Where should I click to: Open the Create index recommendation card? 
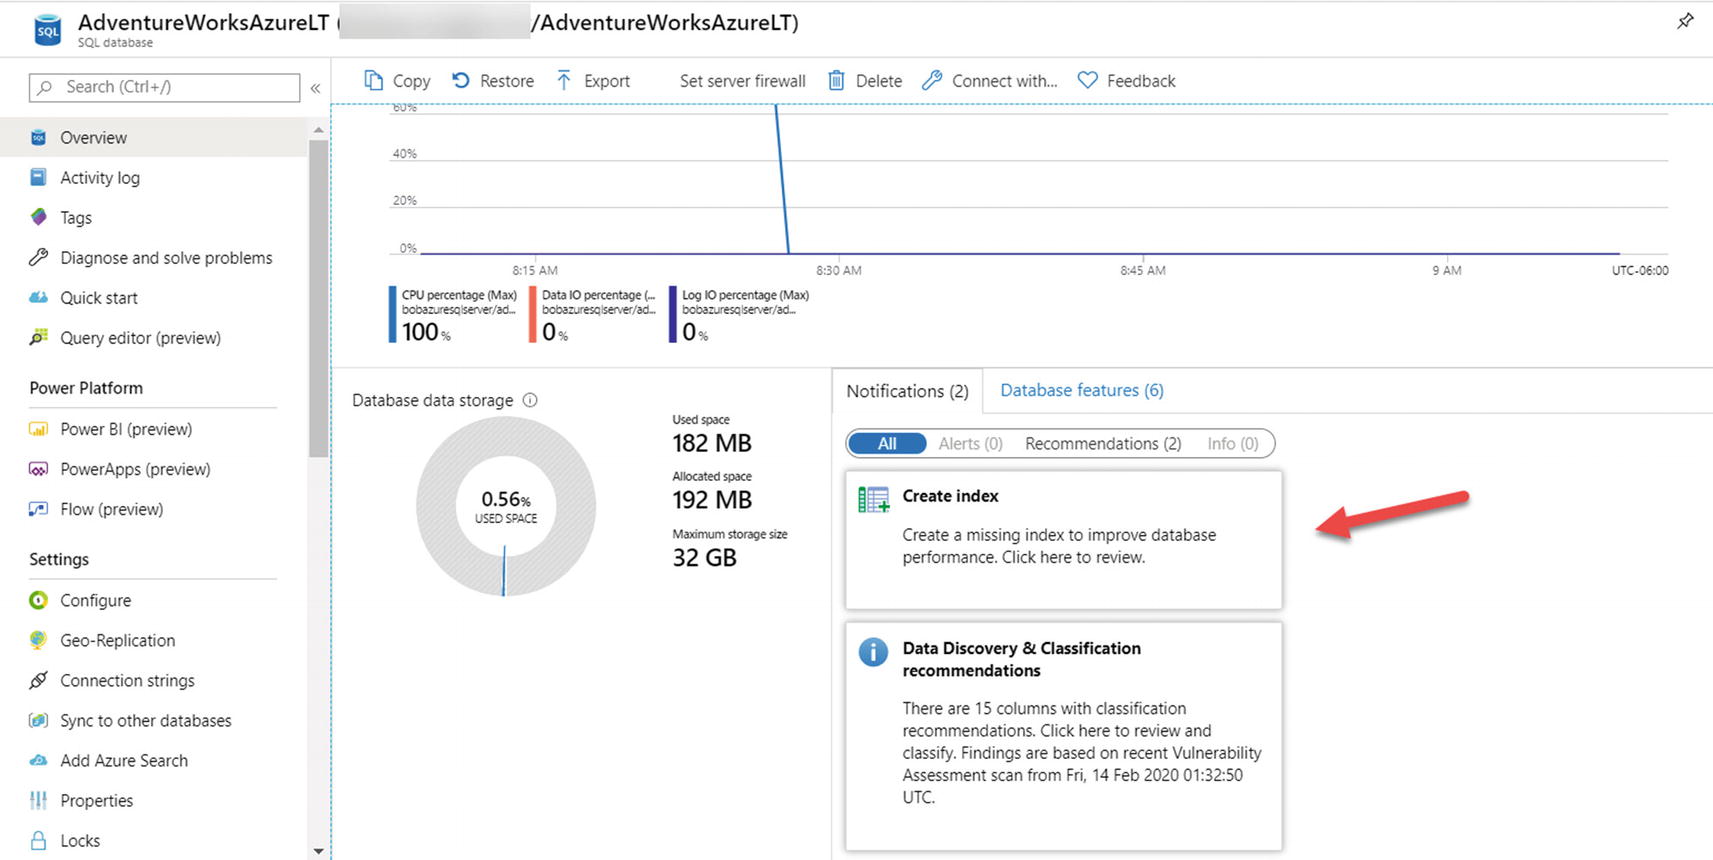coord(1063,540)
